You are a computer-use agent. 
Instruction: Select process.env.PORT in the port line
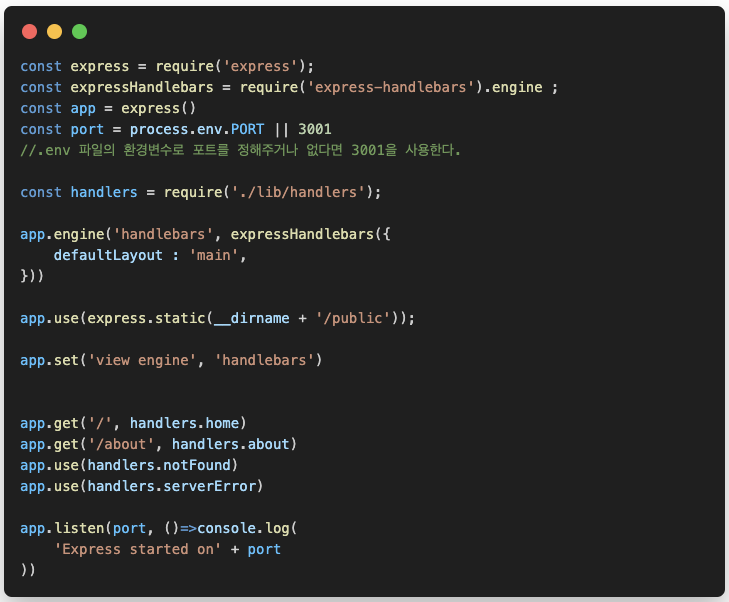click(197, 129)
